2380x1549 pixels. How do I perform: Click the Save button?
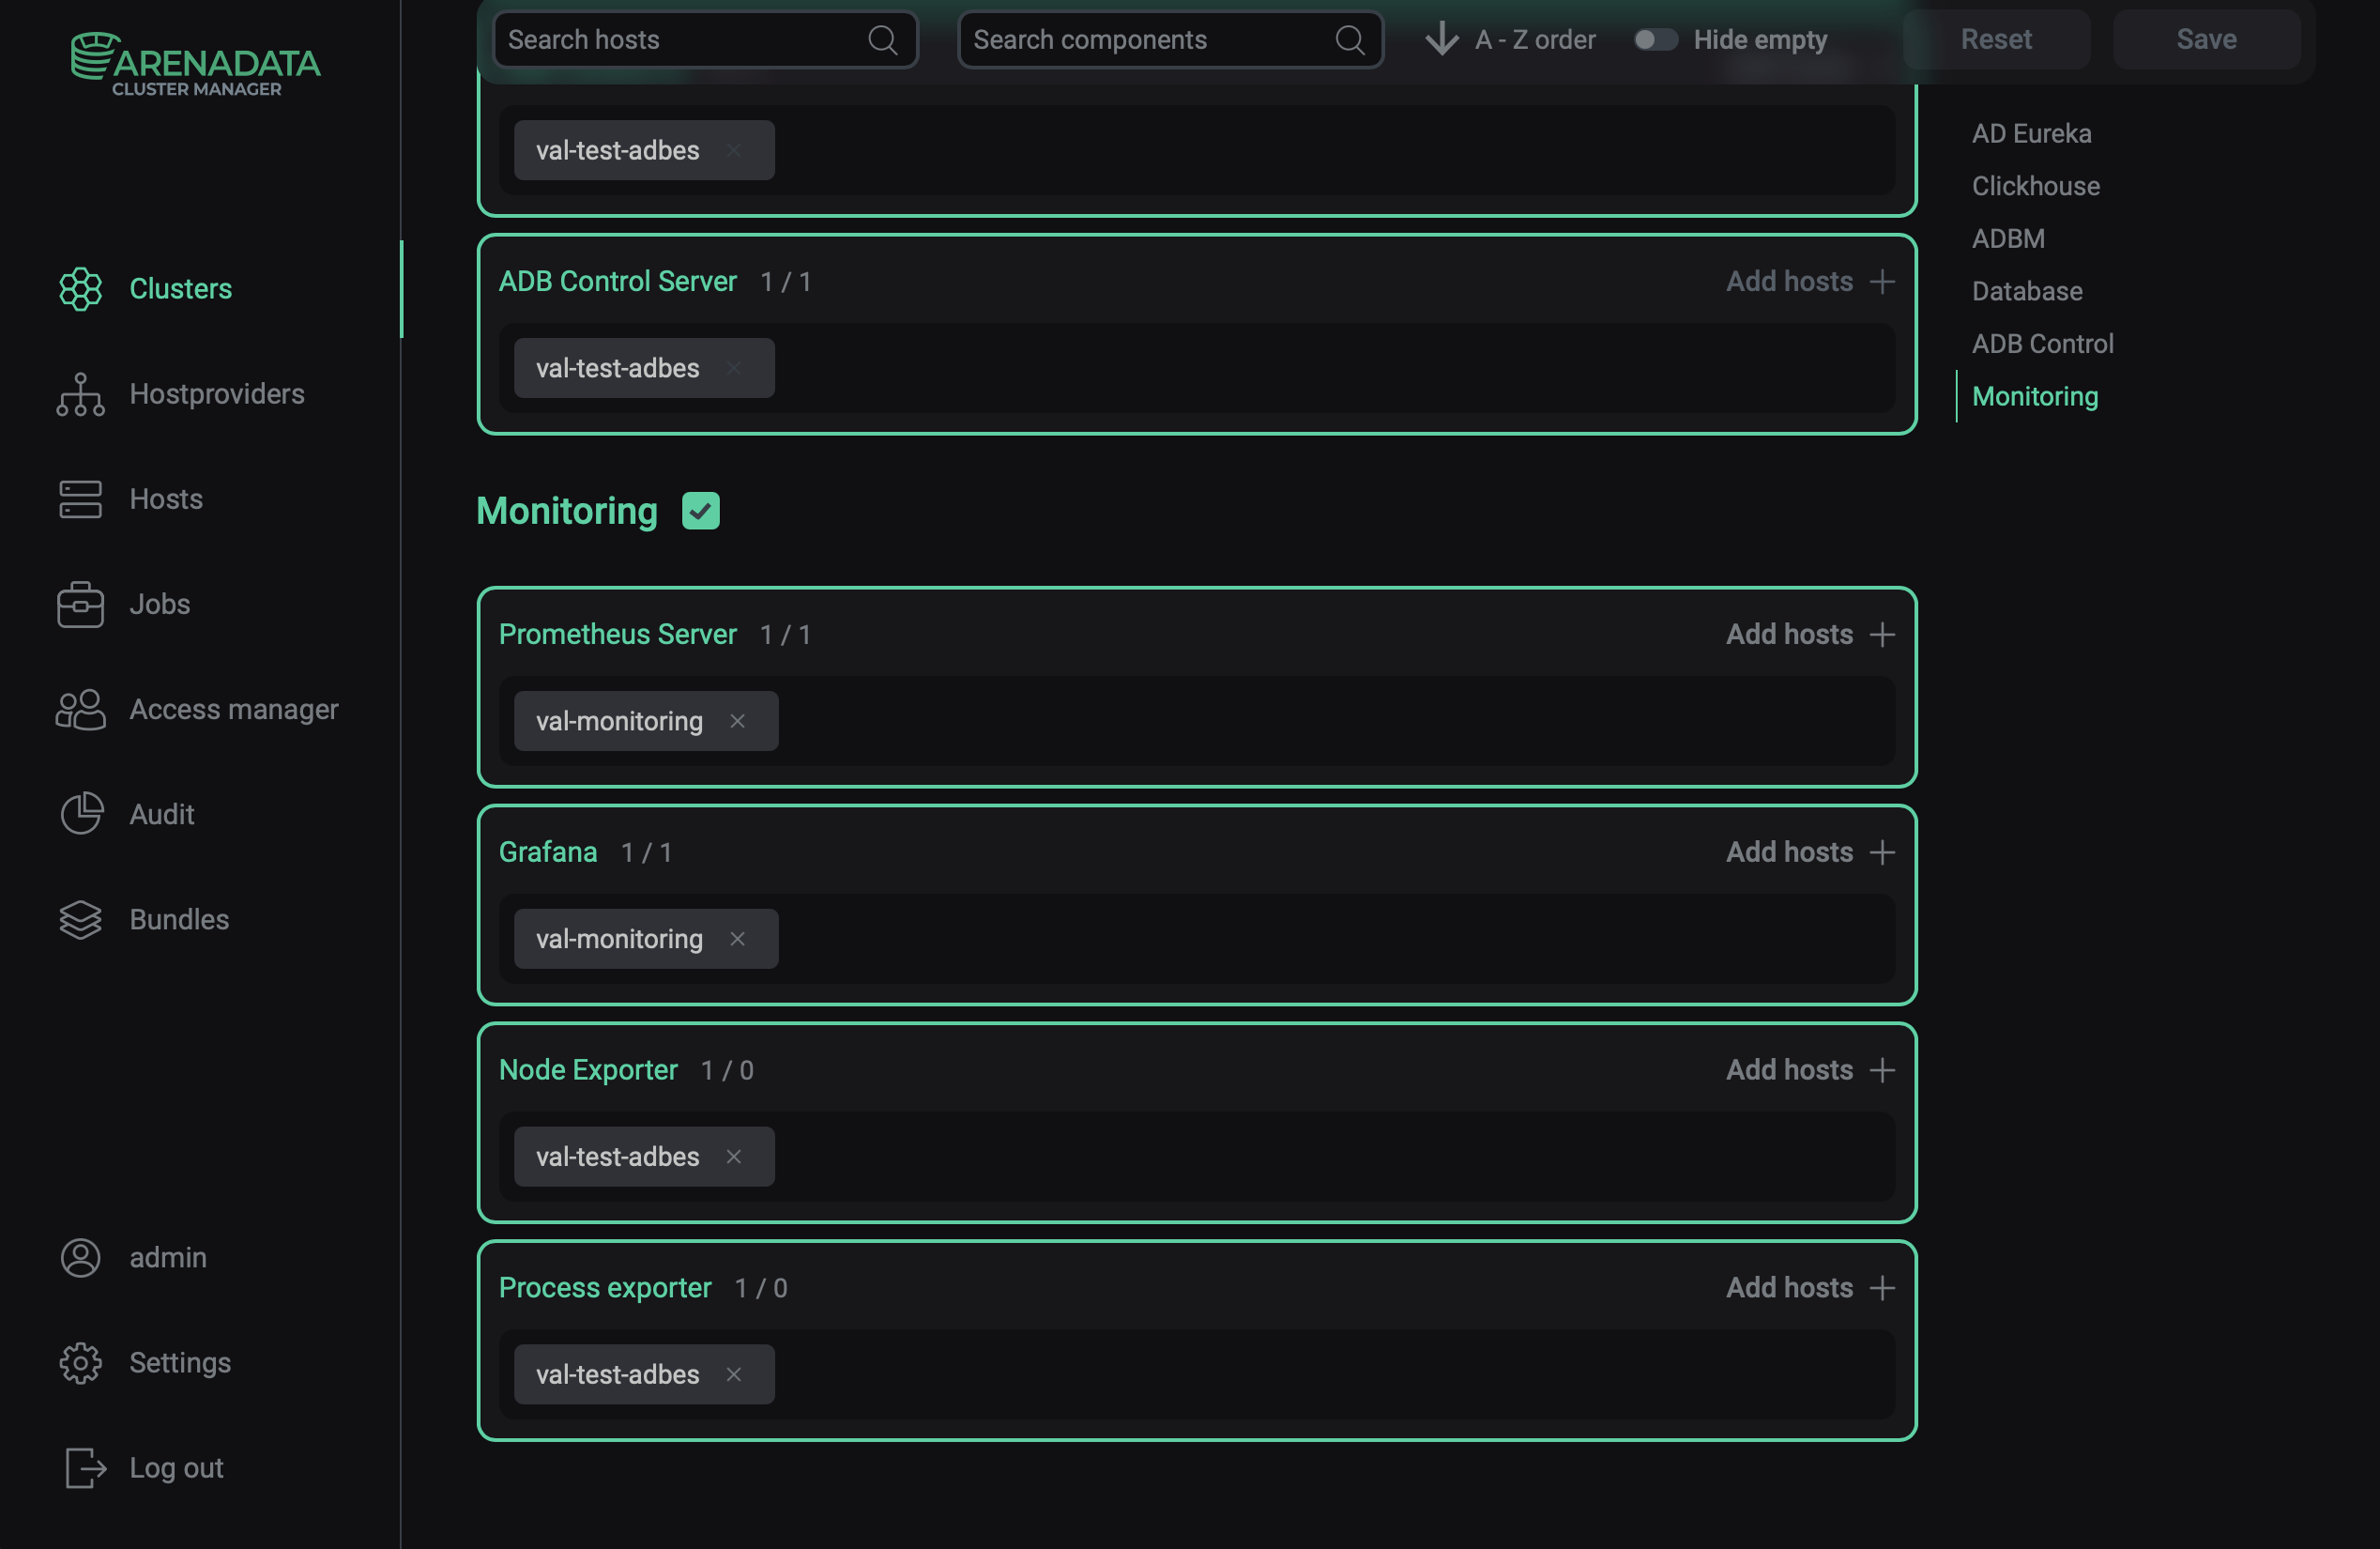pyautogui.click(x=2206, y=39)
